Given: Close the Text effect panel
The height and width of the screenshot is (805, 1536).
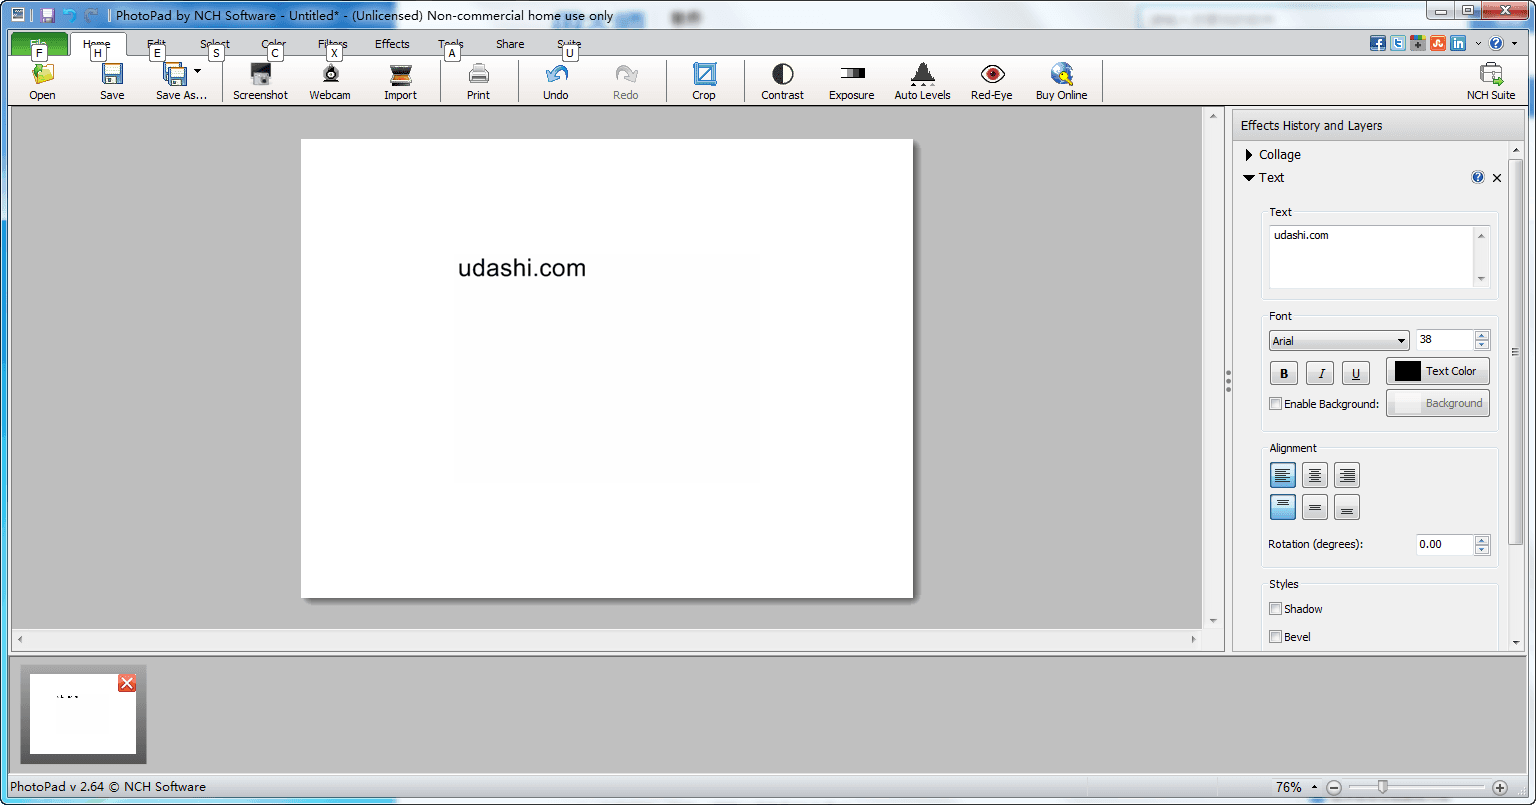Looking at the screenshot, I should pyautogui.click(x=1497, y=178).
